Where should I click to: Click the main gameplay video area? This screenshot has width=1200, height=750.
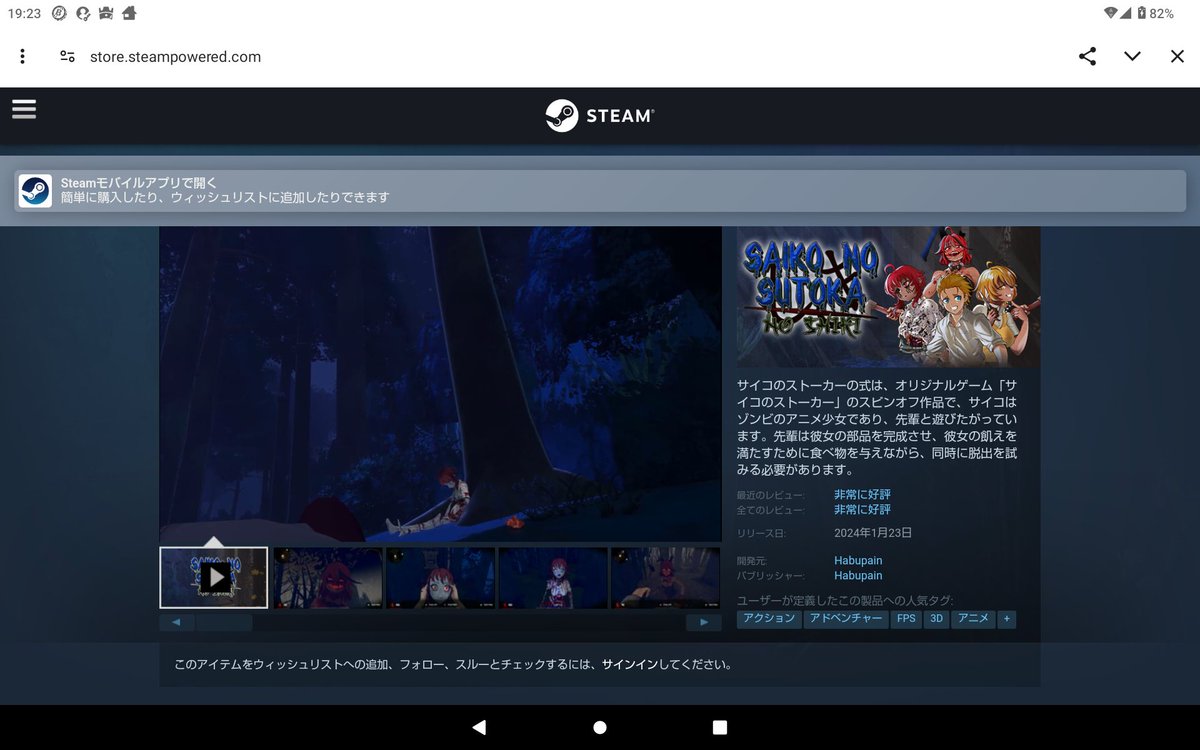(440, 384)
